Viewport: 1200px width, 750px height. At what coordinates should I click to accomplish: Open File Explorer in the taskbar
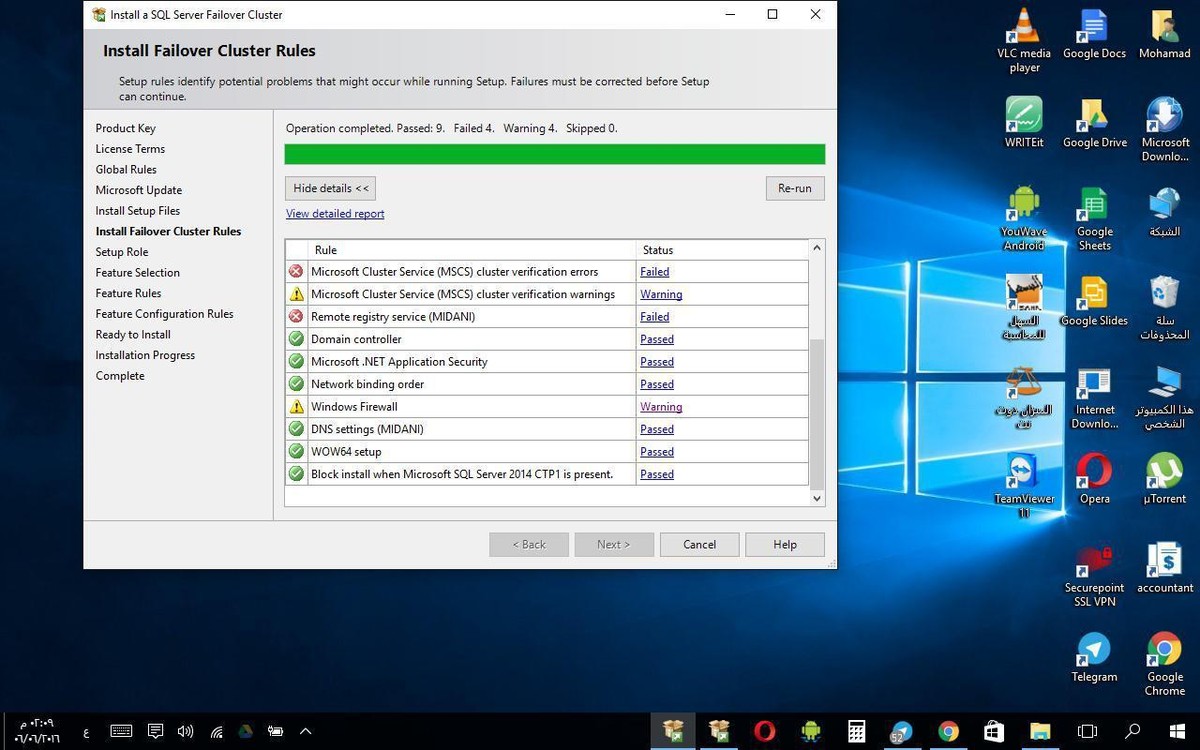(x=1040, y=731)
